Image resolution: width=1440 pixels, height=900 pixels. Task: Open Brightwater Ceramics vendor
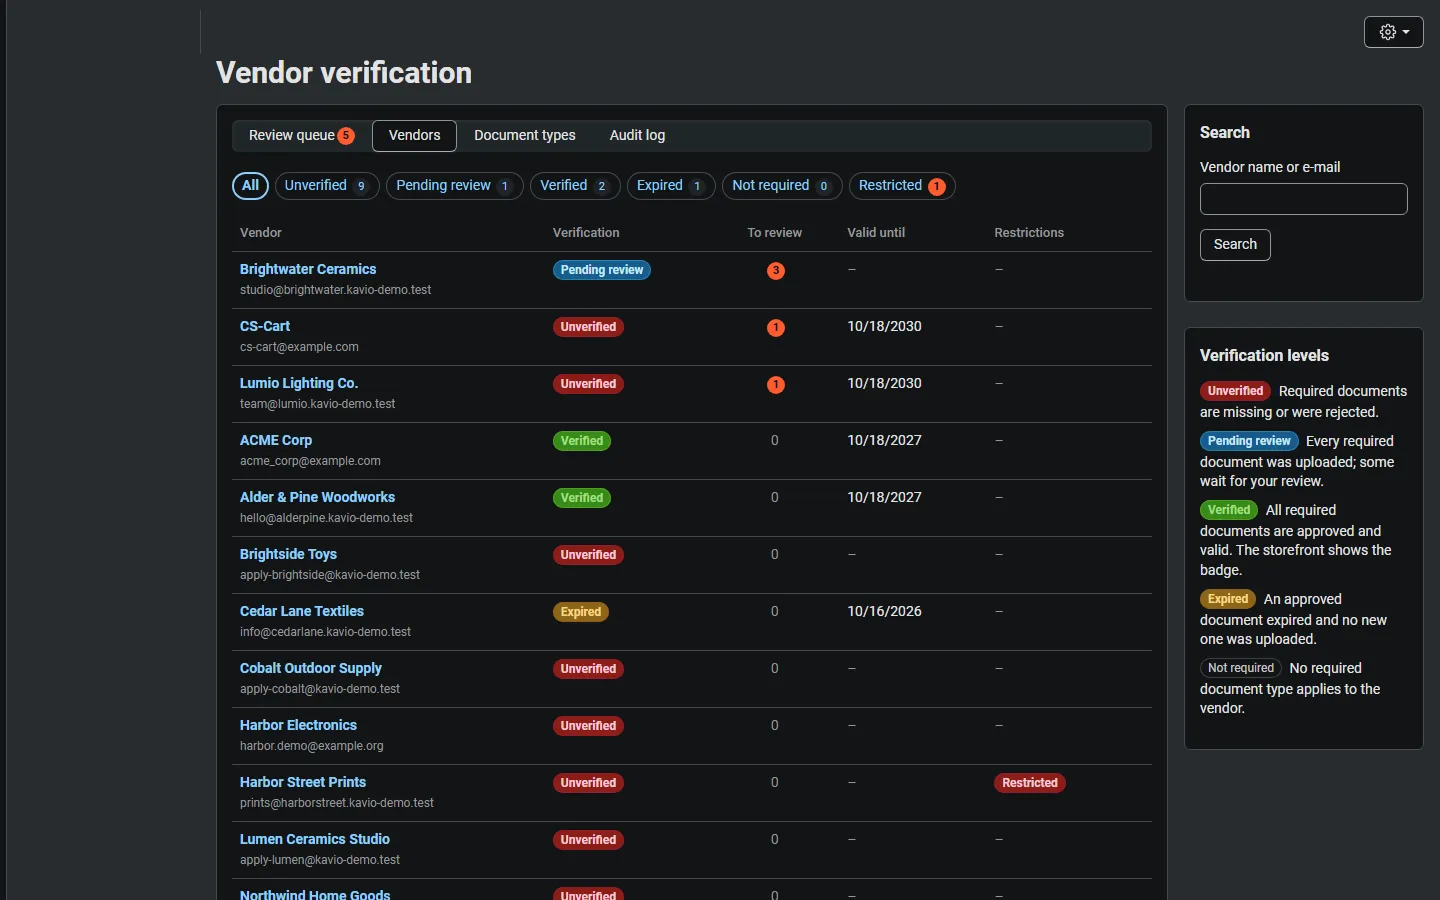[308, 269]
